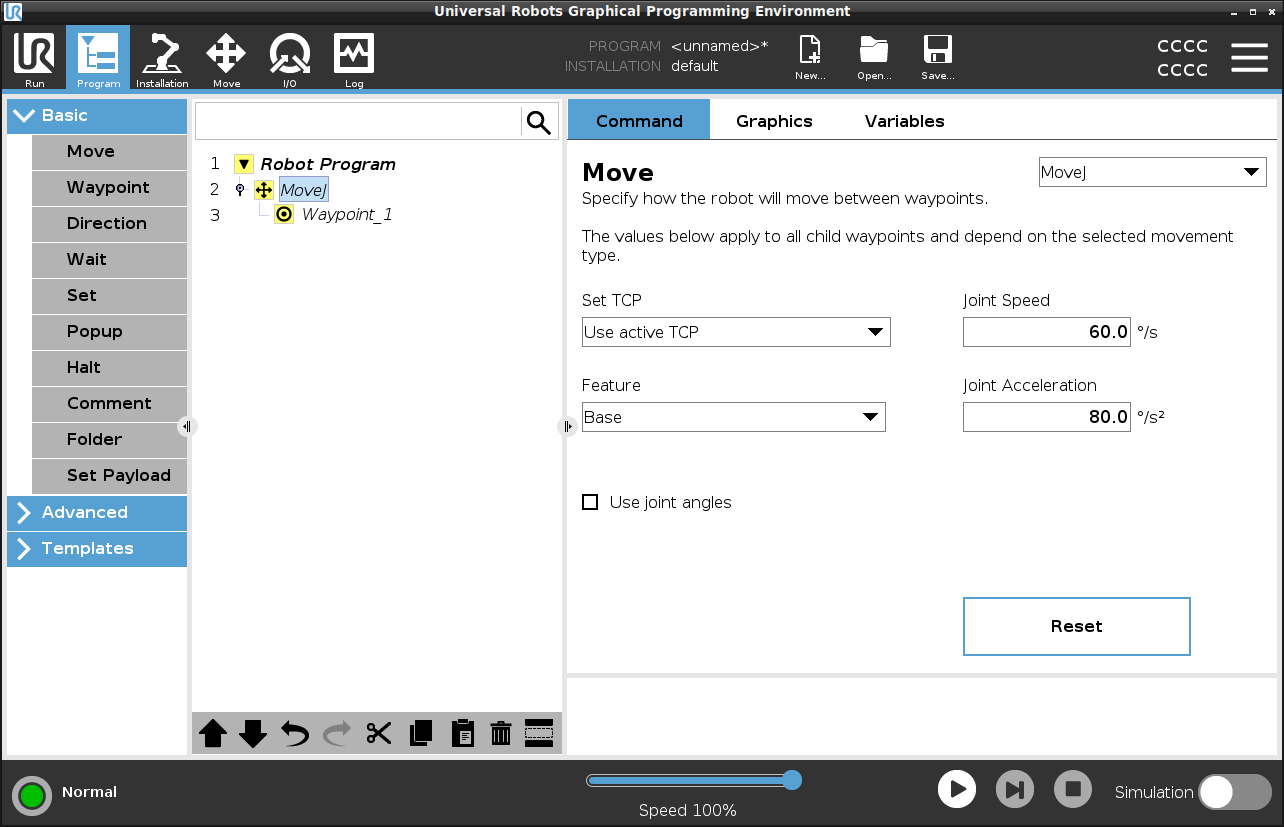Open the Set TCP dropdown
Viewport: 1284px width, 827px height.
[735, 332]
